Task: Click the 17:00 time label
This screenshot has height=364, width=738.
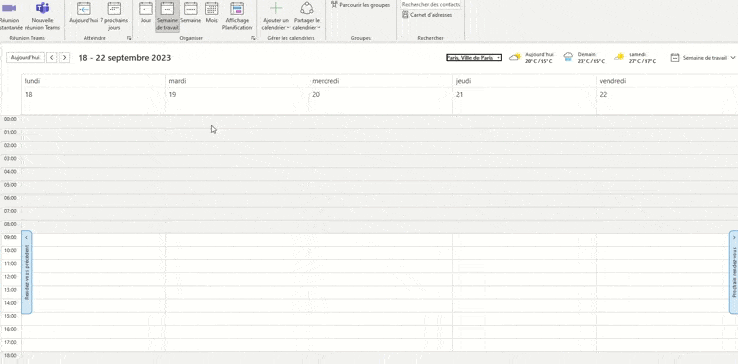Action: 10,342
